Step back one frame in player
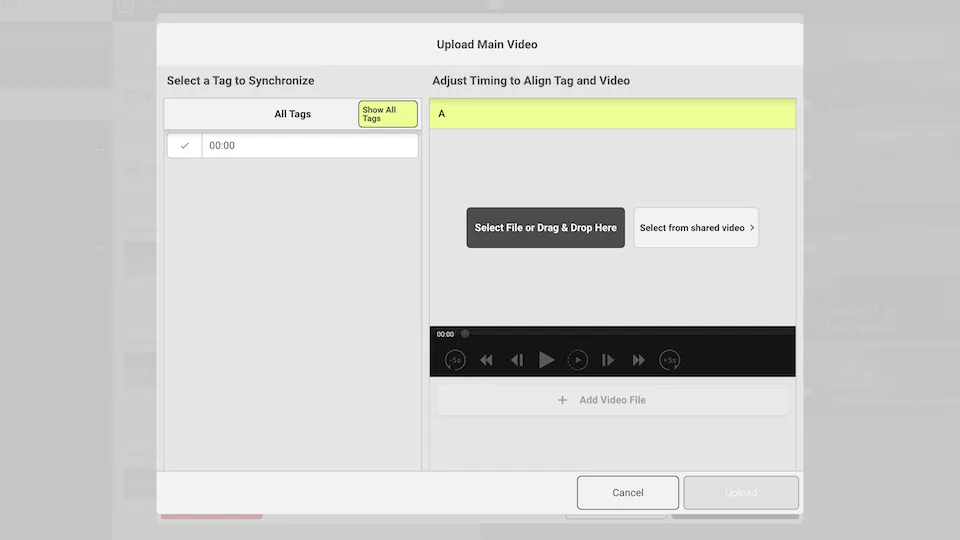Image resolution: width=960 pixels, height=540 pixels. pos(517,360)
